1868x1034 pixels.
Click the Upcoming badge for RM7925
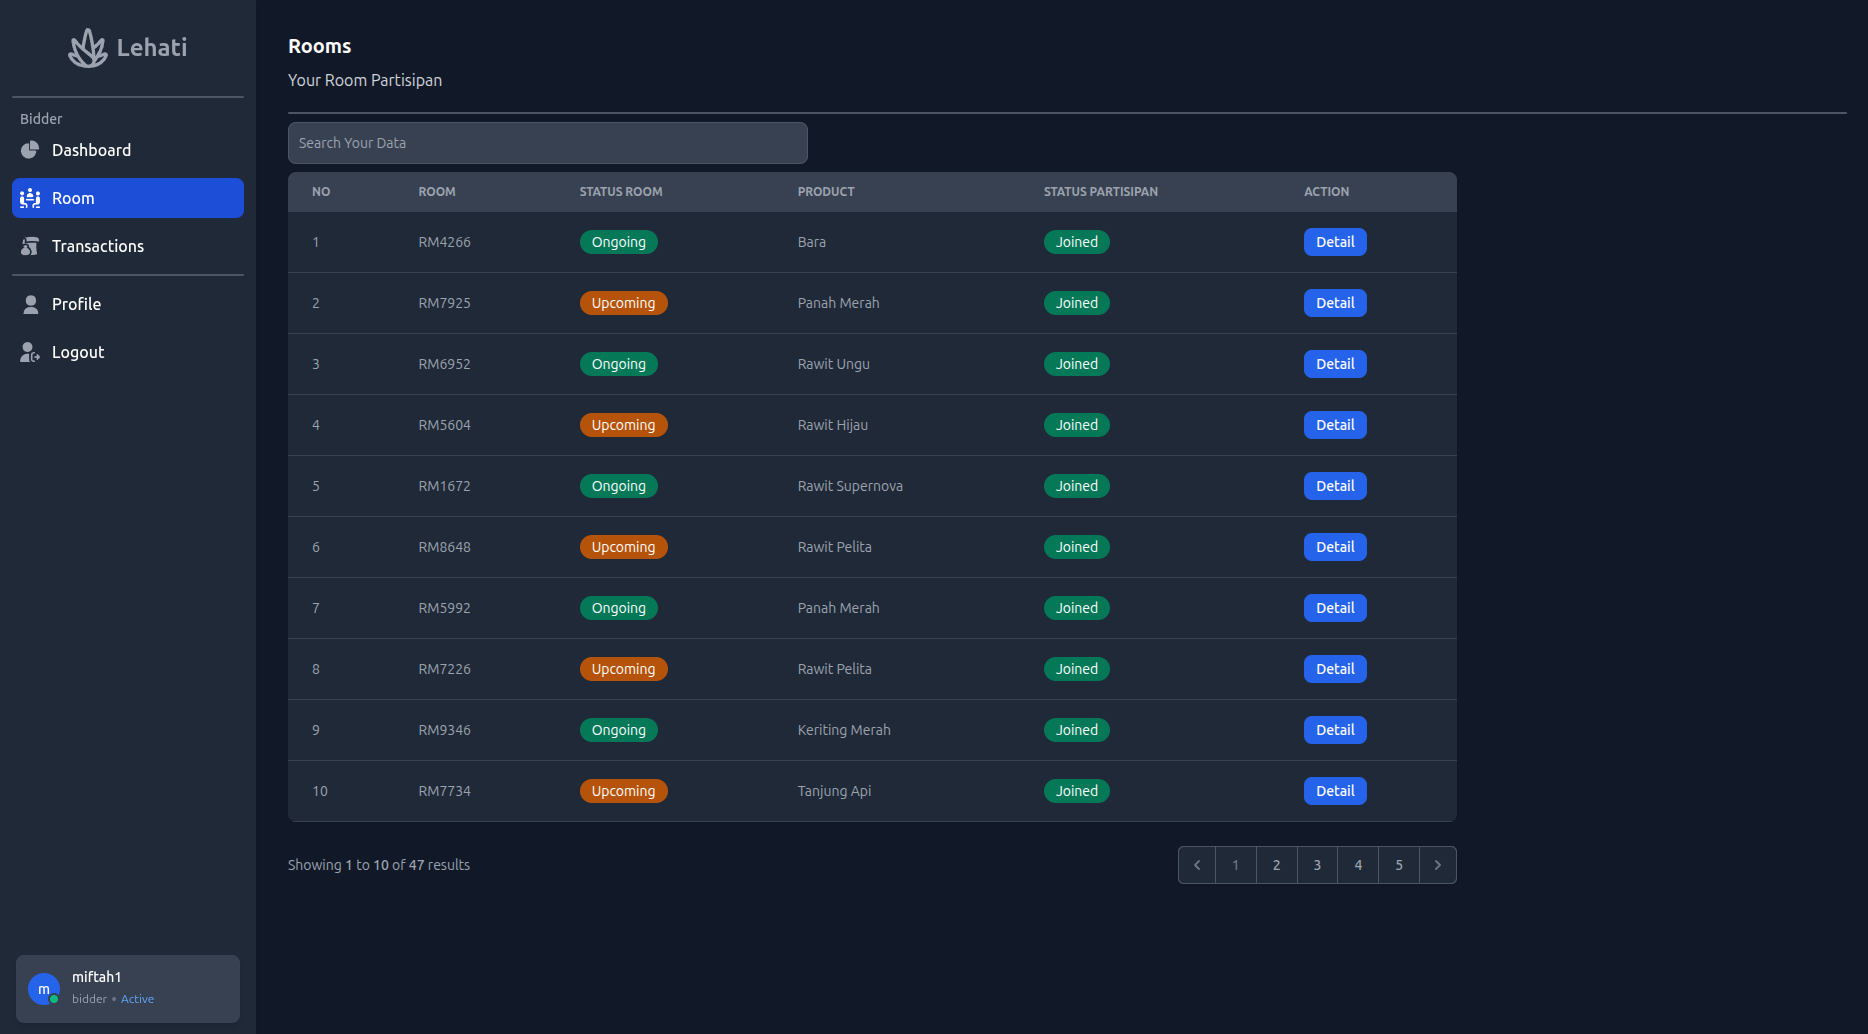pos(623,303)
